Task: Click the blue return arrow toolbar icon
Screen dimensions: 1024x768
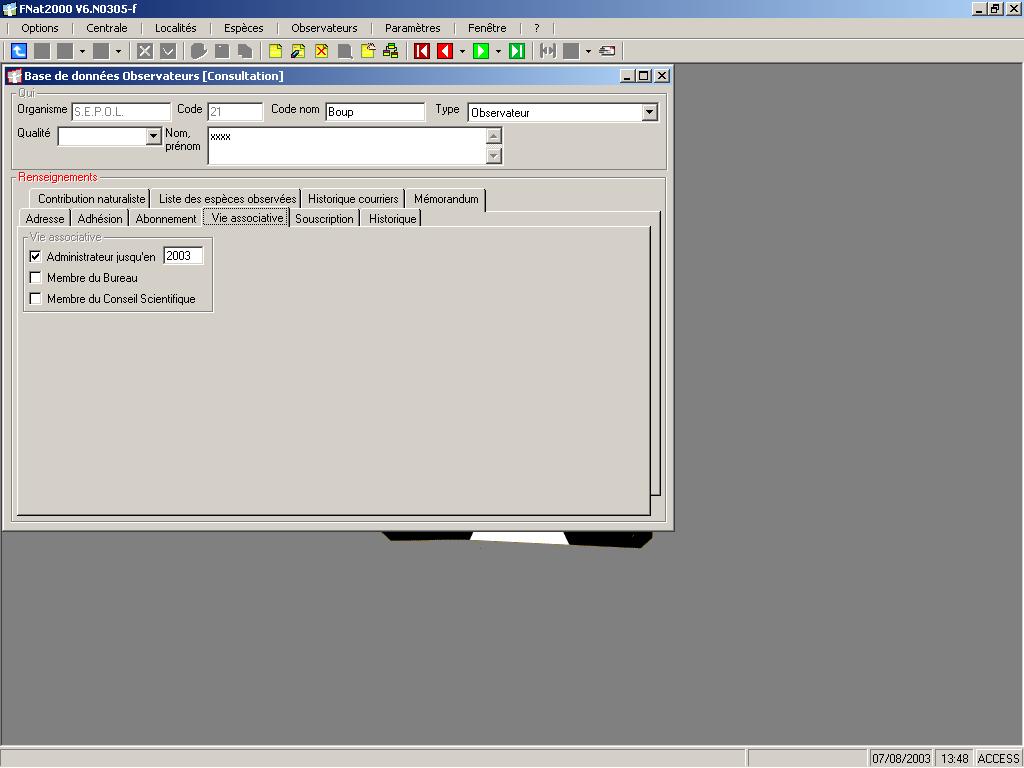Action: tap(19, 51)
